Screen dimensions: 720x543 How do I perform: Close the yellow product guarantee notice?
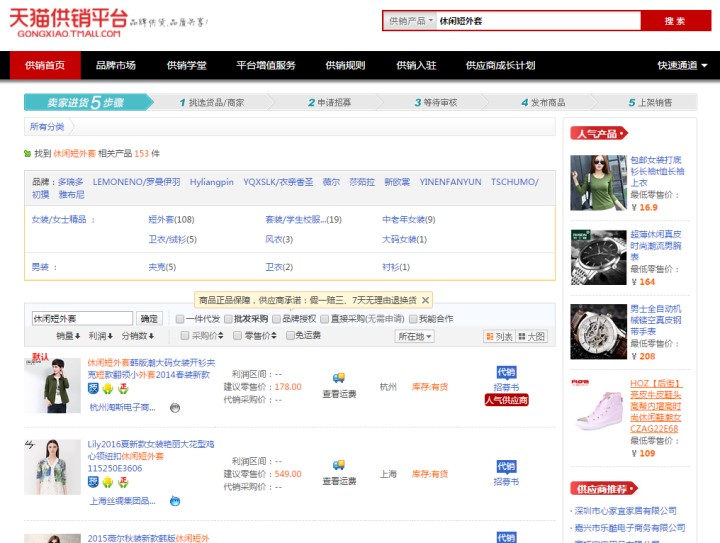[x=425, y=299]
